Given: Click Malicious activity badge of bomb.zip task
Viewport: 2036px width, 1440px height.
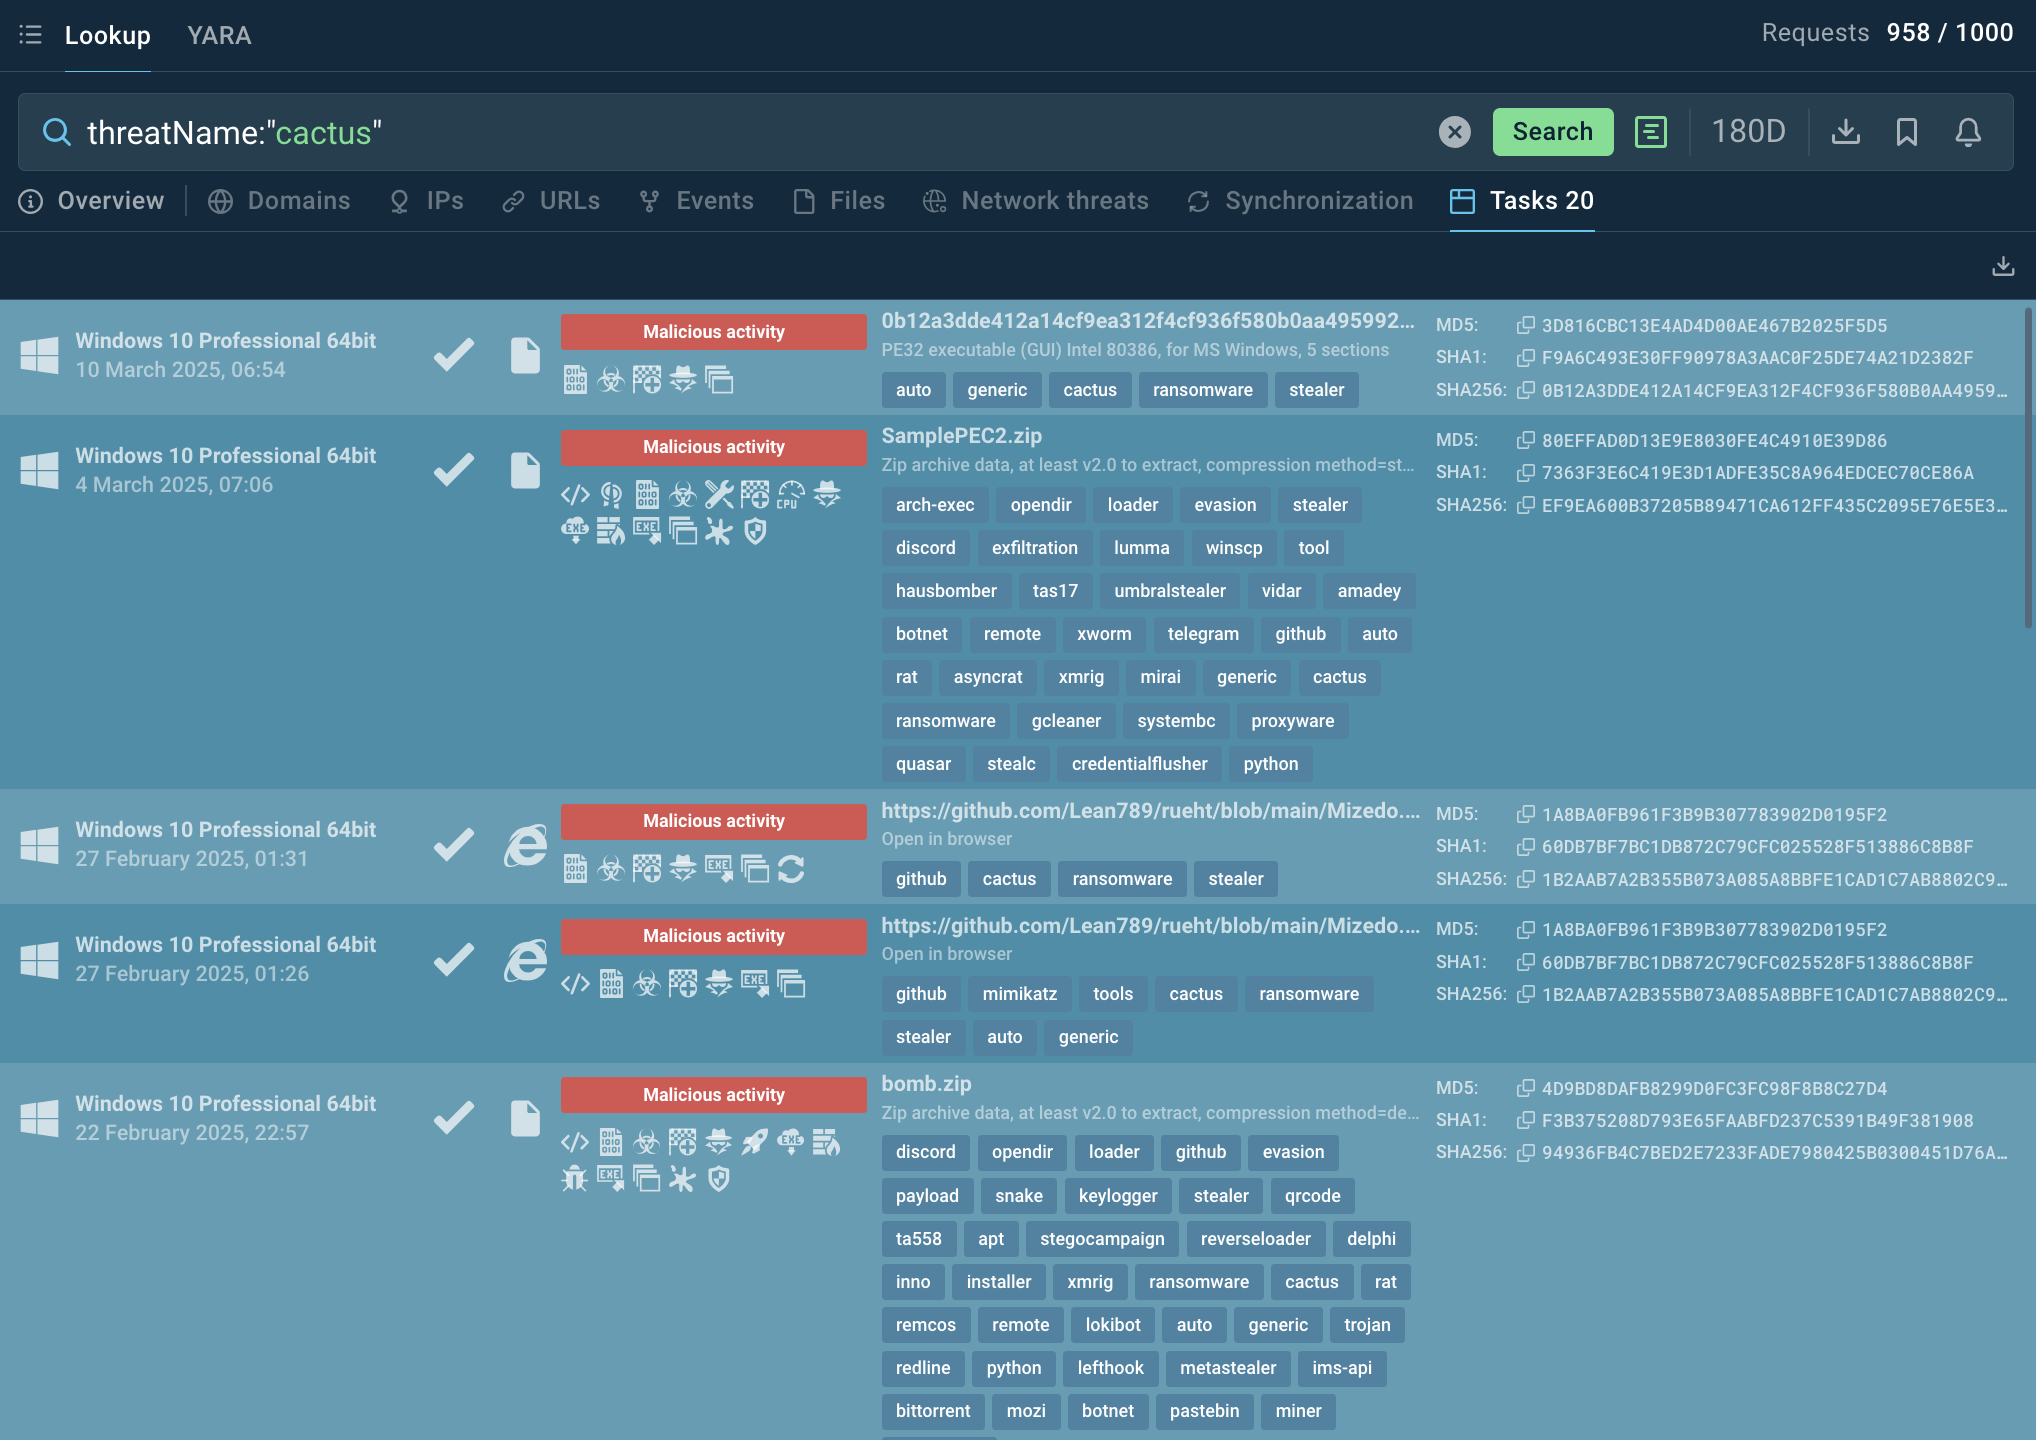Looking at the screenshot, I should [x=714, y=1095].
